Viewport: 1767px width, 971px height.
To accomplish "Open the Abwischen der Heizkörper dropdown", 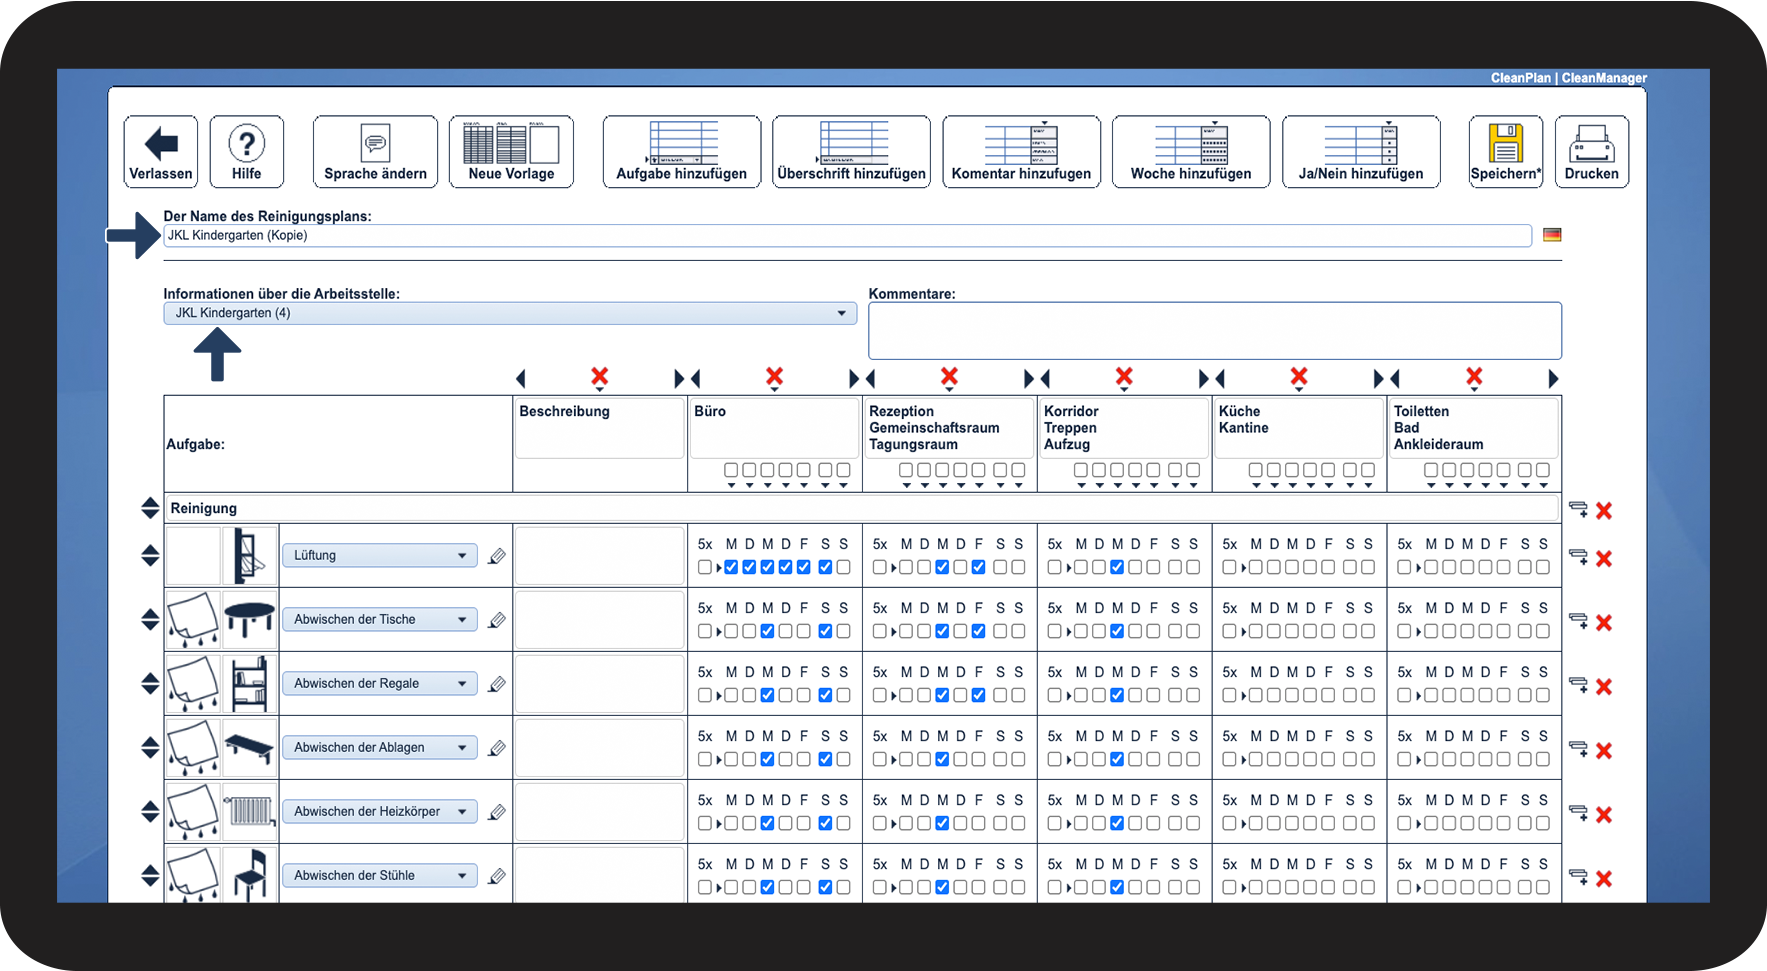I will click(379, 811).
